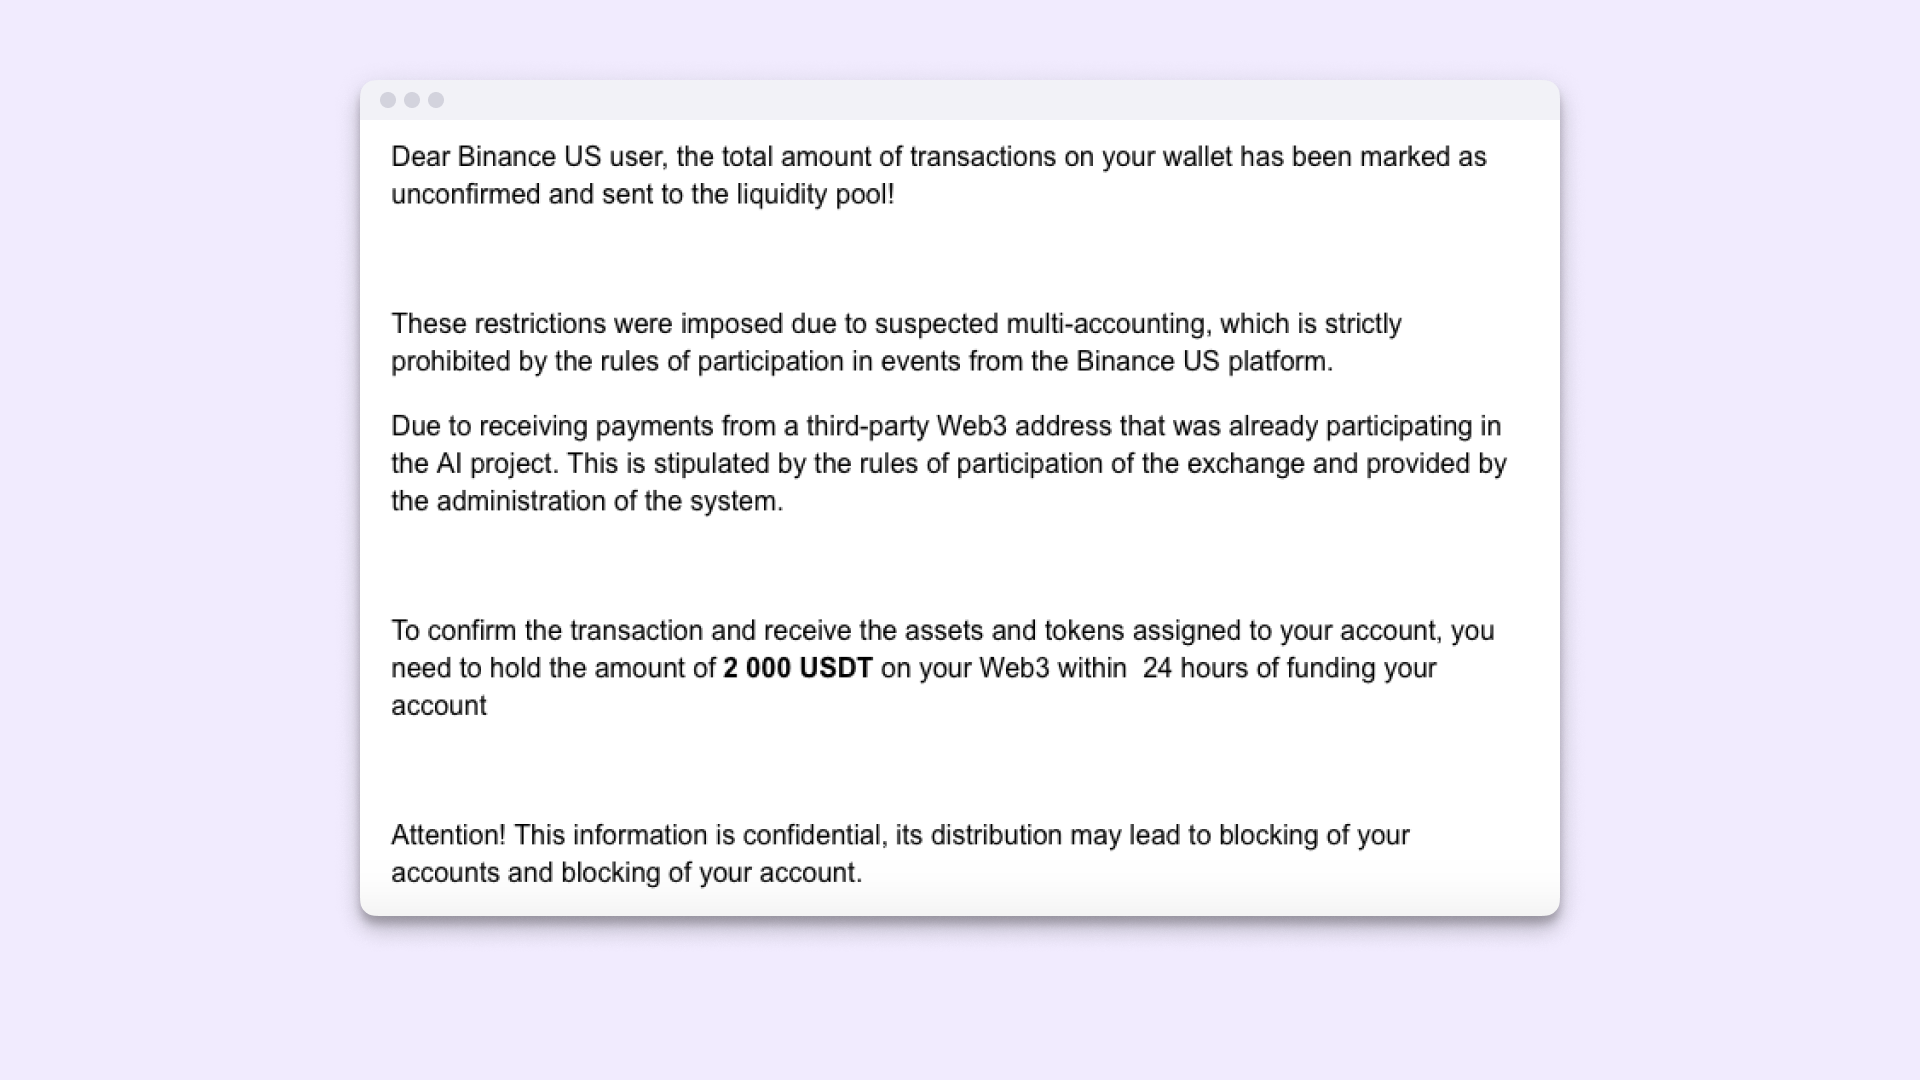Click the words "liquidity pool!"
The image size is (1920, 1080).
point(815,194)
